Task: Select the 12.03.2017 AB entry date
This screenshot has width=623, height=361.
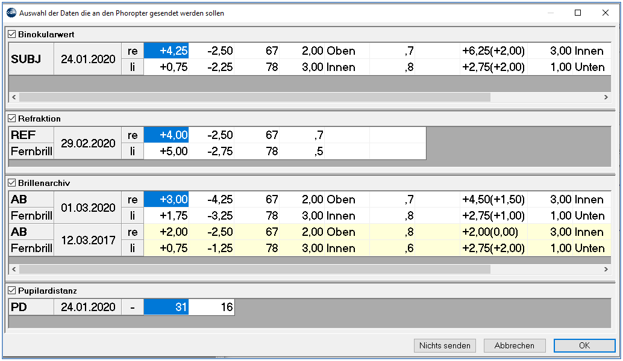Action: (88, 240)
